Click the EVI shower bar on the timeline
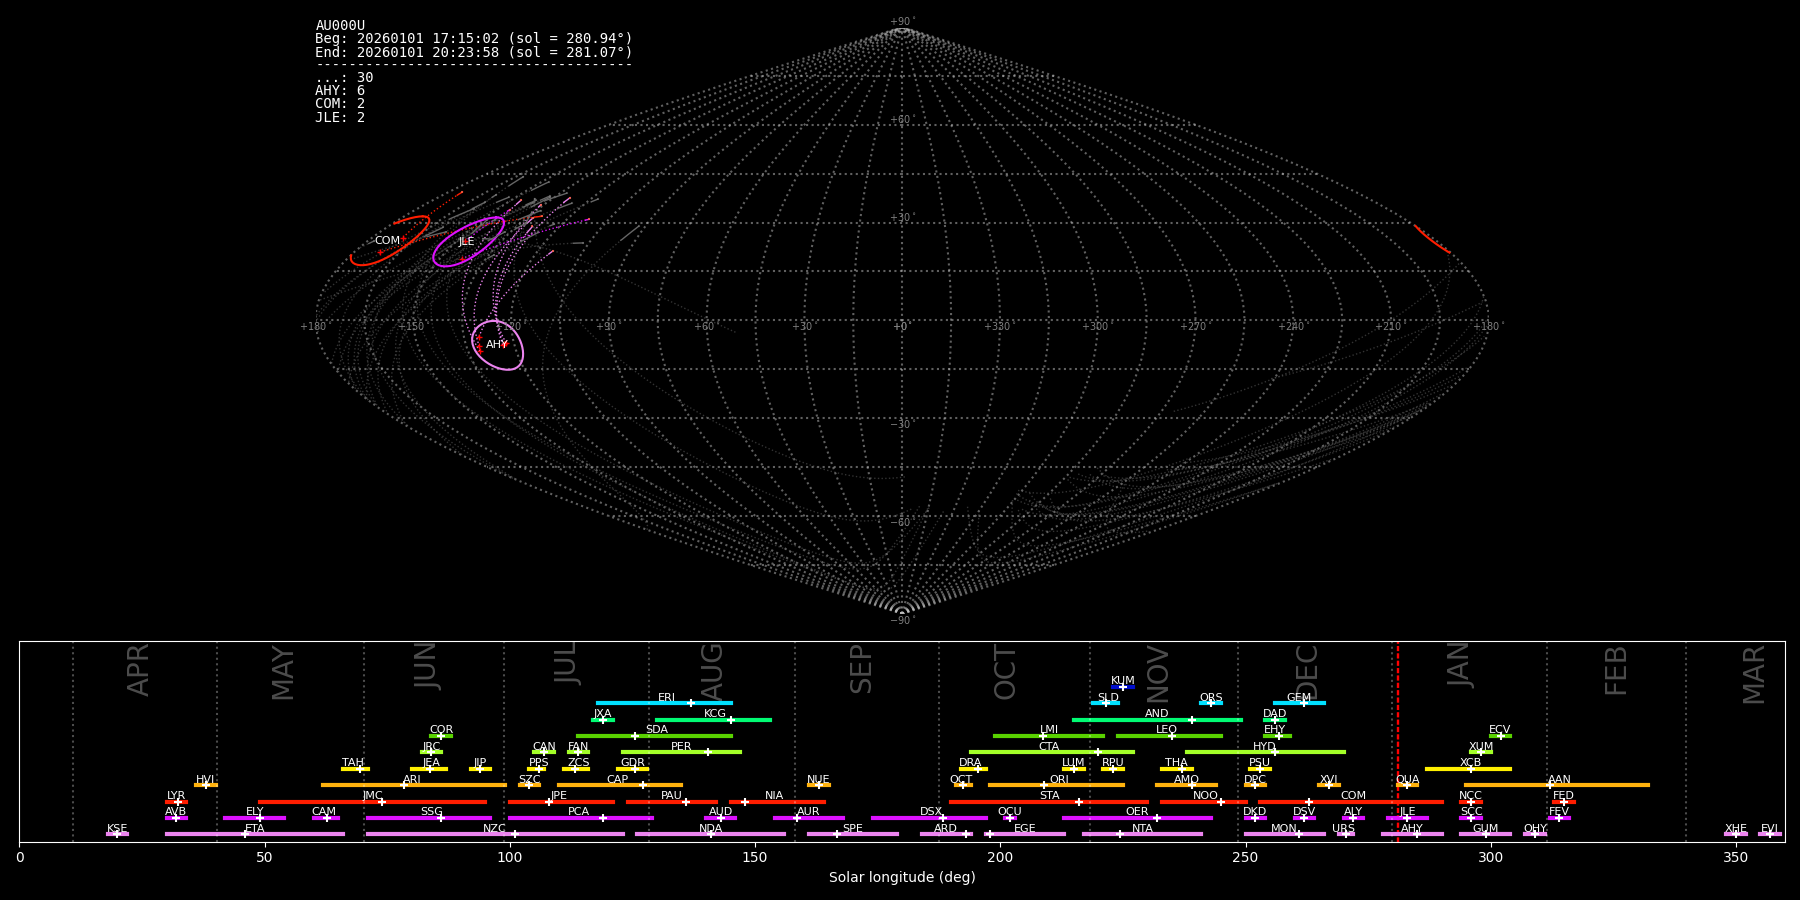This screenshot has height=900, width=1800. [x=1770, y=834]
